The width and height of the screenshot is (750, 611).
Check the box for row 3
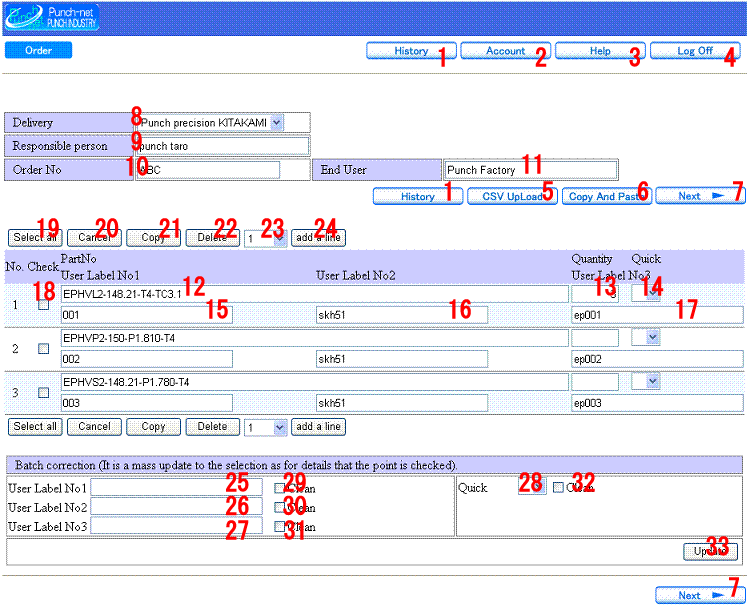44,393
